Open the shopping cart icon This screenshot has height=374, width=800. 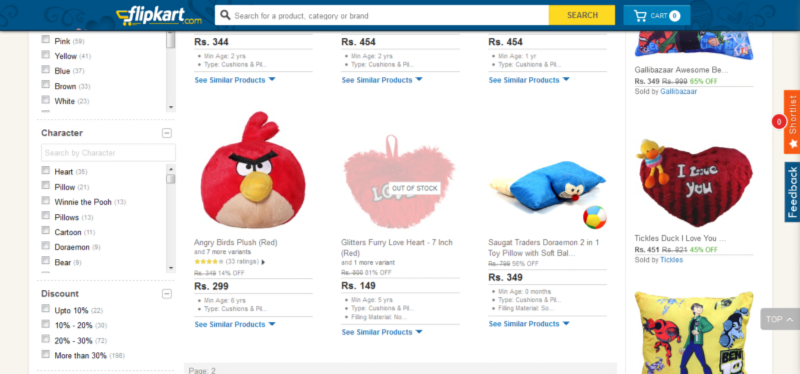(x=640, y=16)
